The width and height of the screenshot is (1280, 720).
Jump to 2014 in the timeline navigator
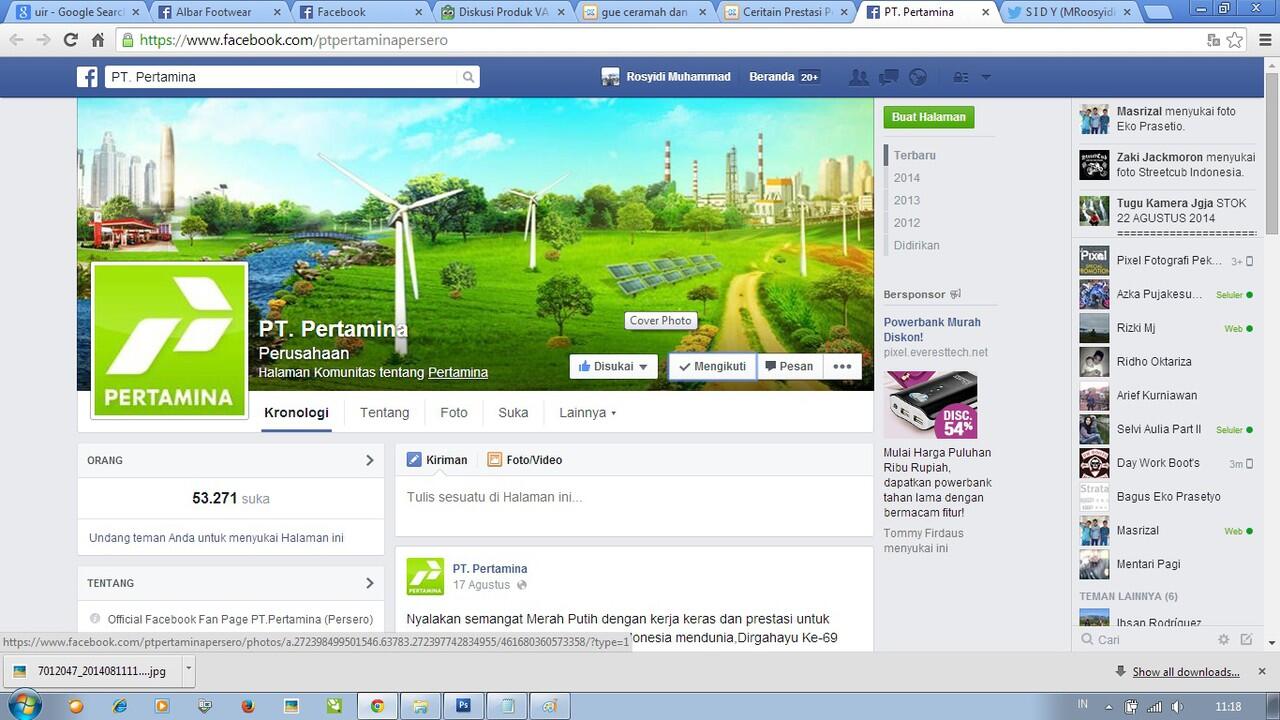click(x=907, y=178)
